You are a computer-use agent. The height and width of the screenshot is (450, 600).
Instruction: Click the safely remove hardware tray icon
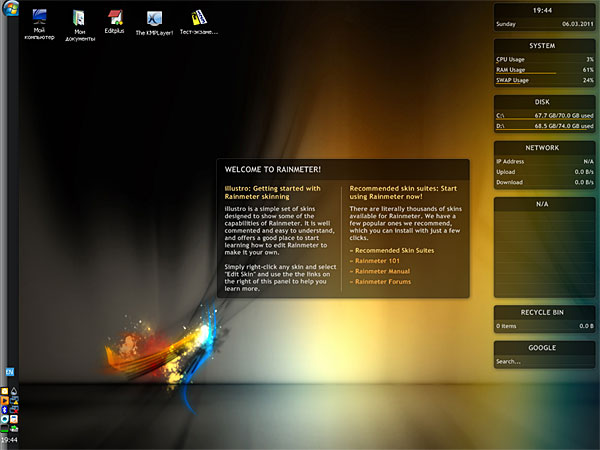click(14, 429)
